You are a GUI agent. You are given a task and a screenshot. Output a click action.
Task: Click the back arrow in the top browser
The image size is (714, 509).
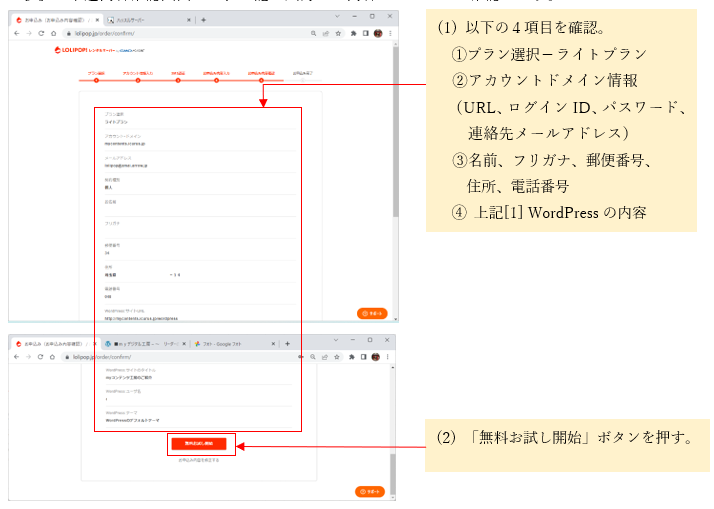tap(16, 33)
